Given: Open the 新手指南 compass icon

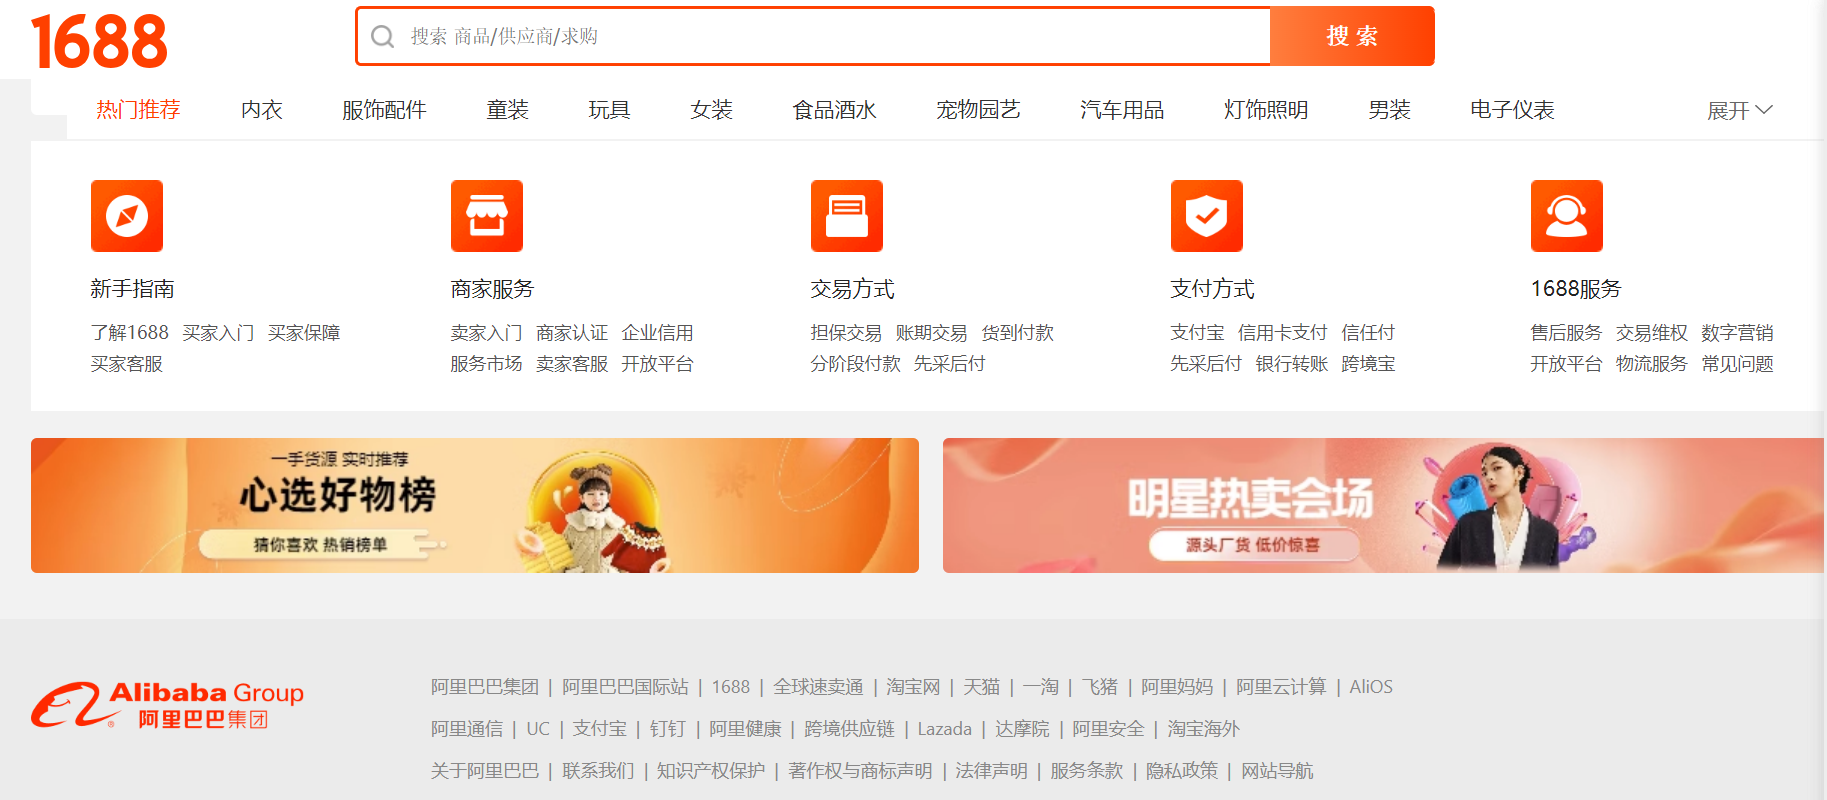Looking at the screenshot, I should [127, 216].
